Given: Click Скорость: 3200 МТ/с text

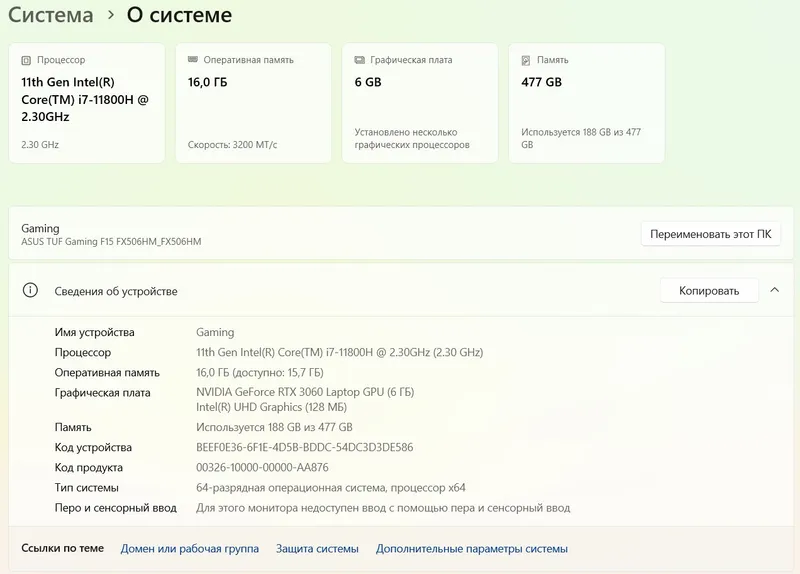Looking at the screenshot, I should pos(232,144).
